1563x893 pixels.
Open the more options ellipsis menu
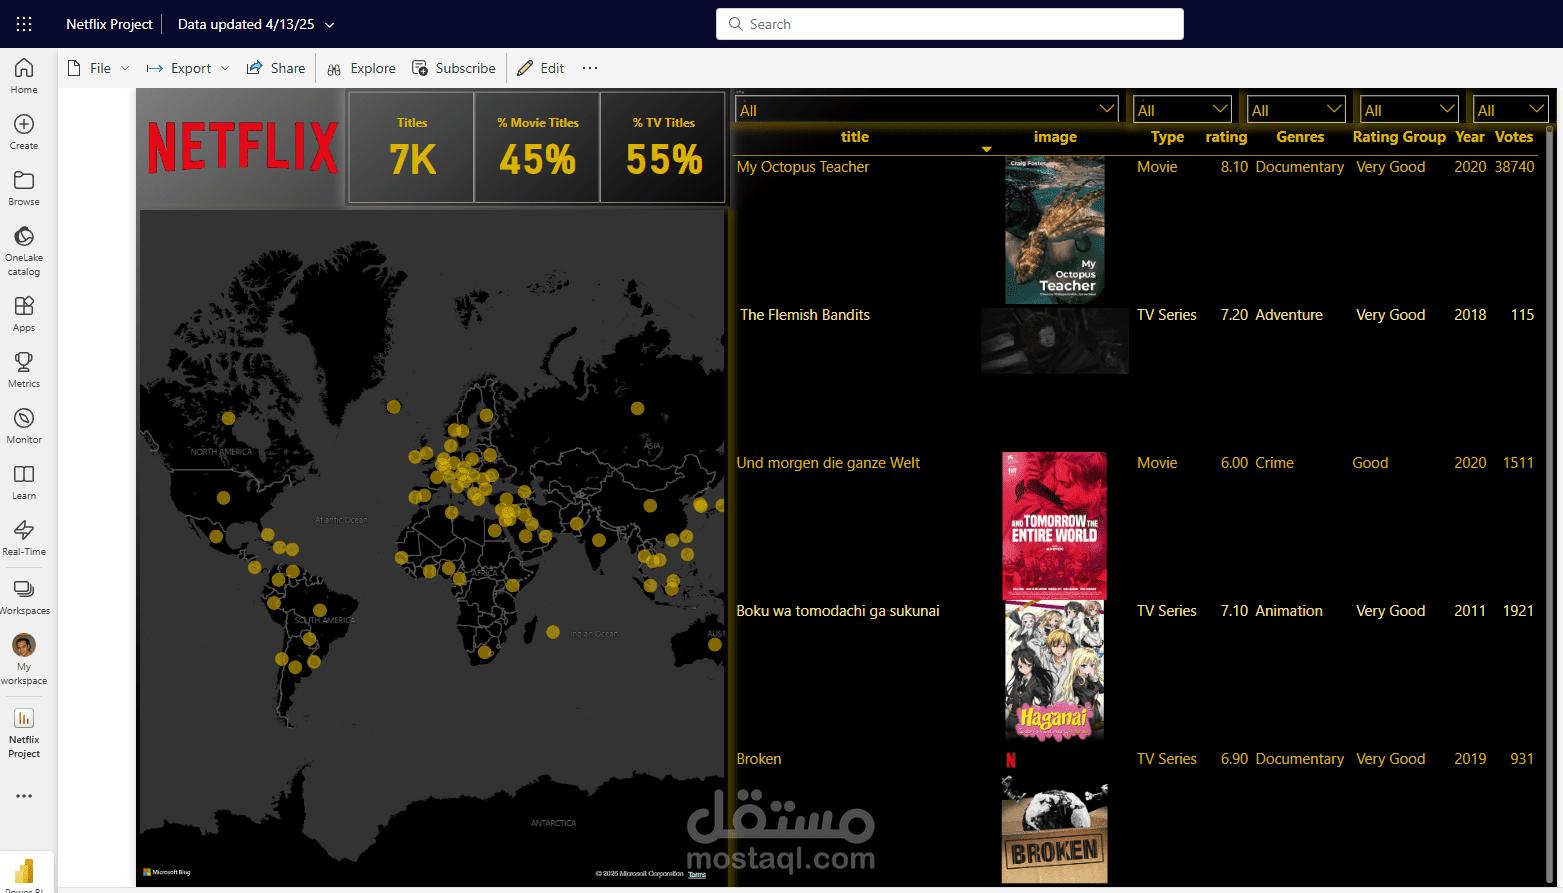(x=589, y=67)
